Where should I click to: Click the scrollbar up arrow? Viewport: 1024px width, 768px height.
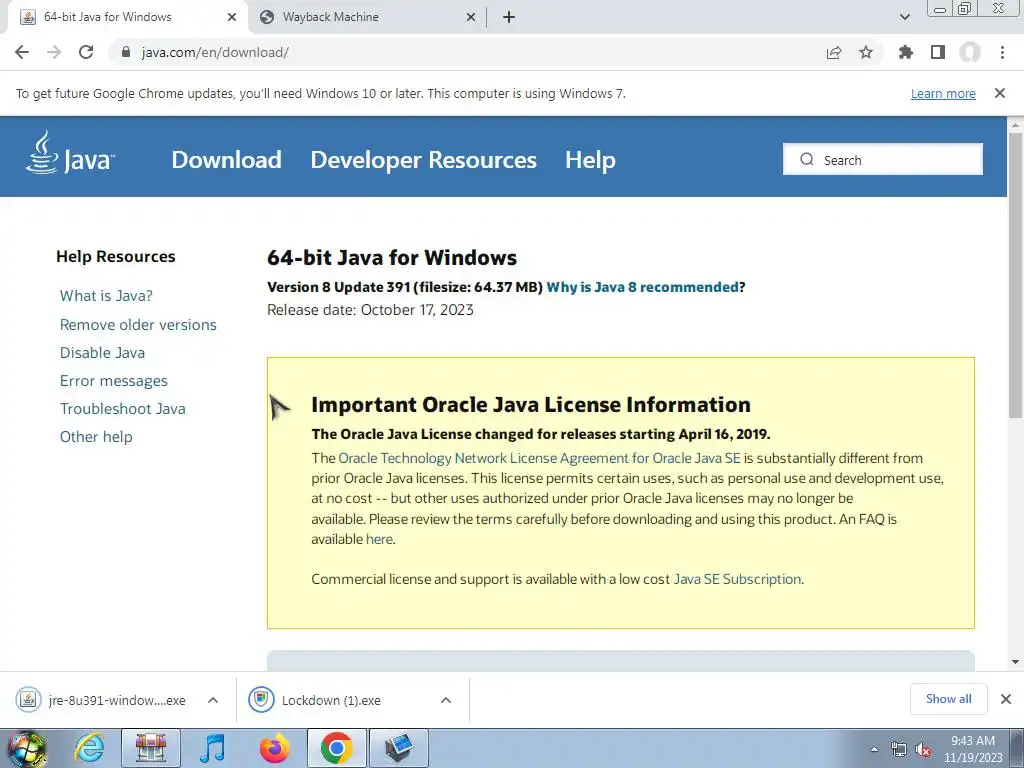(1015, 124)
